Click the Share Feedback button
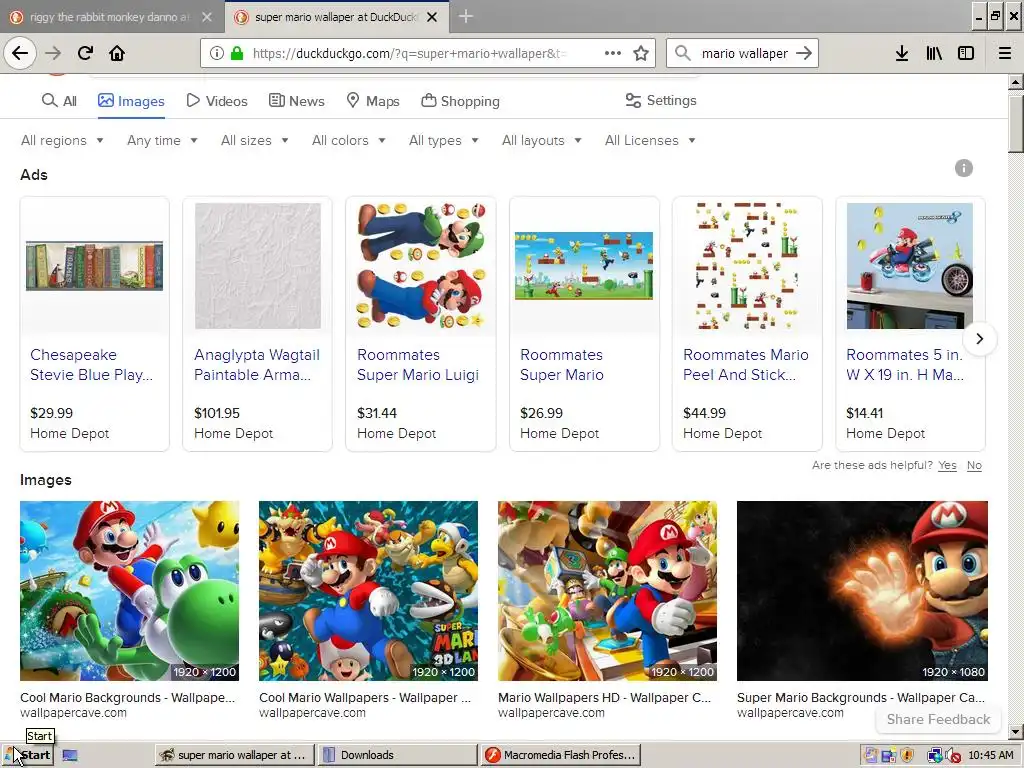The image size is (1024, 768). [x=938, y=719]
